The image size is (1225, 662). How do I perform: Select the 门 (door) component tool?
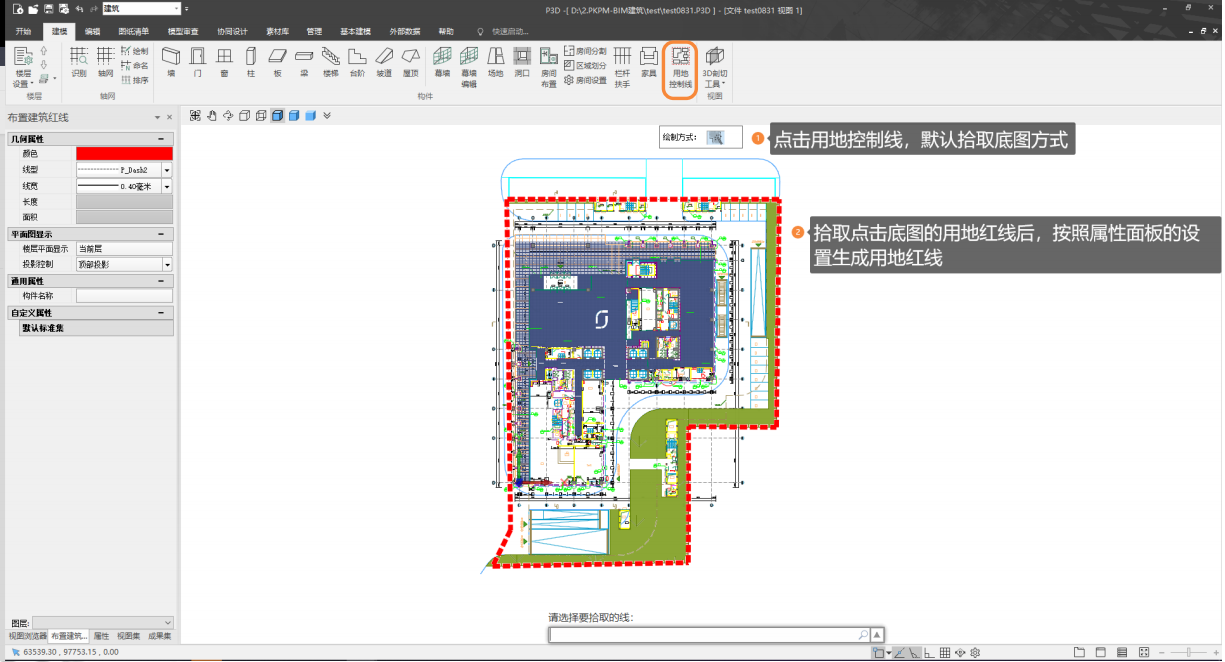point(198,62)
